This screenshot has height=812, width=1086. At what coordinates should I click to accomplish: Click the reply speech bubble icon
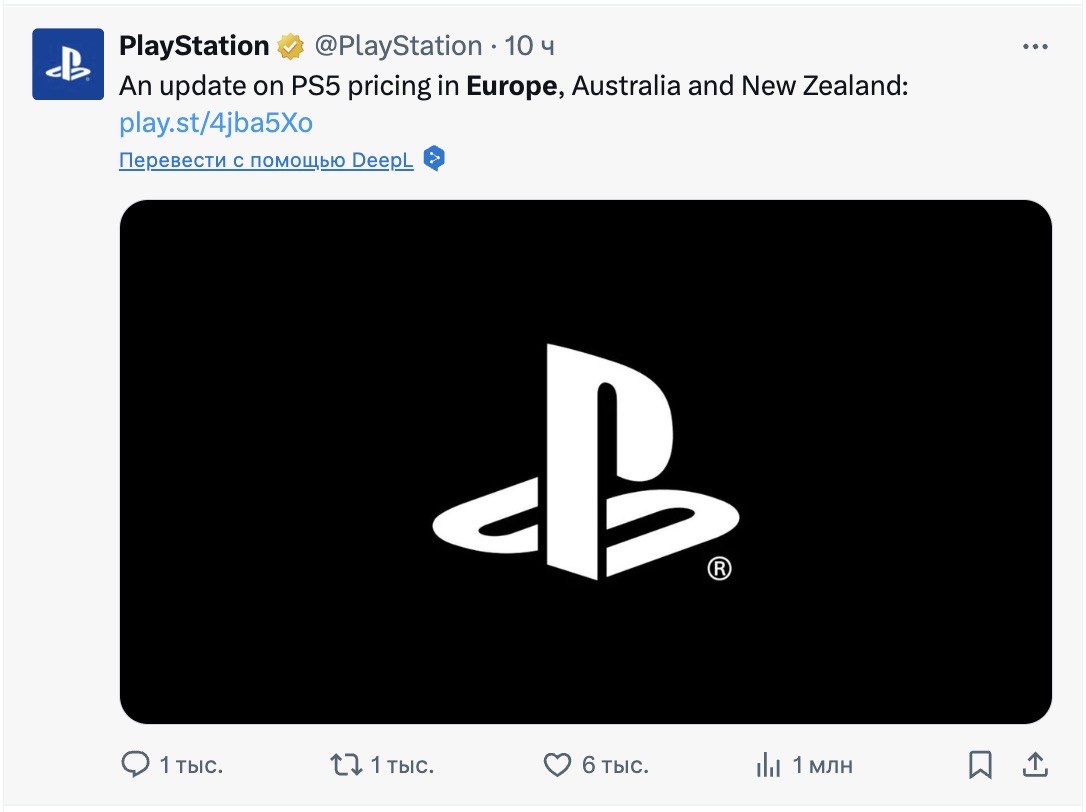[x=135, y=764]
